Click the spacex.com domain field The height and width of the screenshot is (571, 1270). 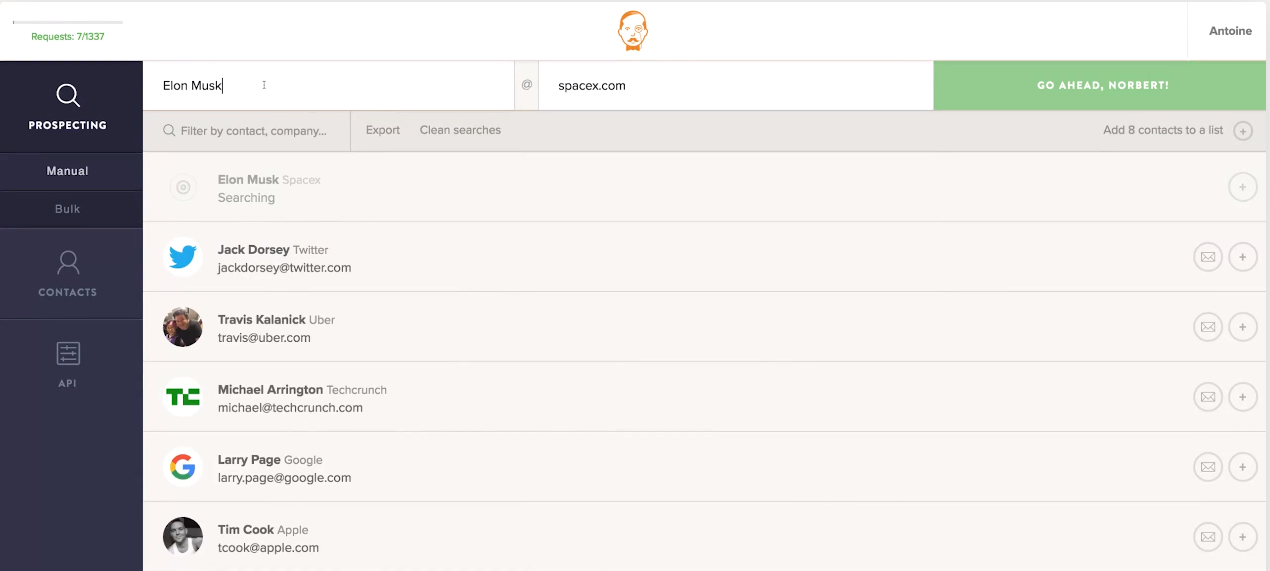point(736,86)
